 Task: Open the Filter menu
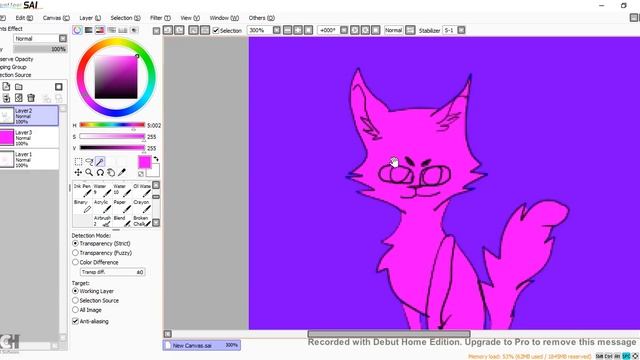point(160,18)
